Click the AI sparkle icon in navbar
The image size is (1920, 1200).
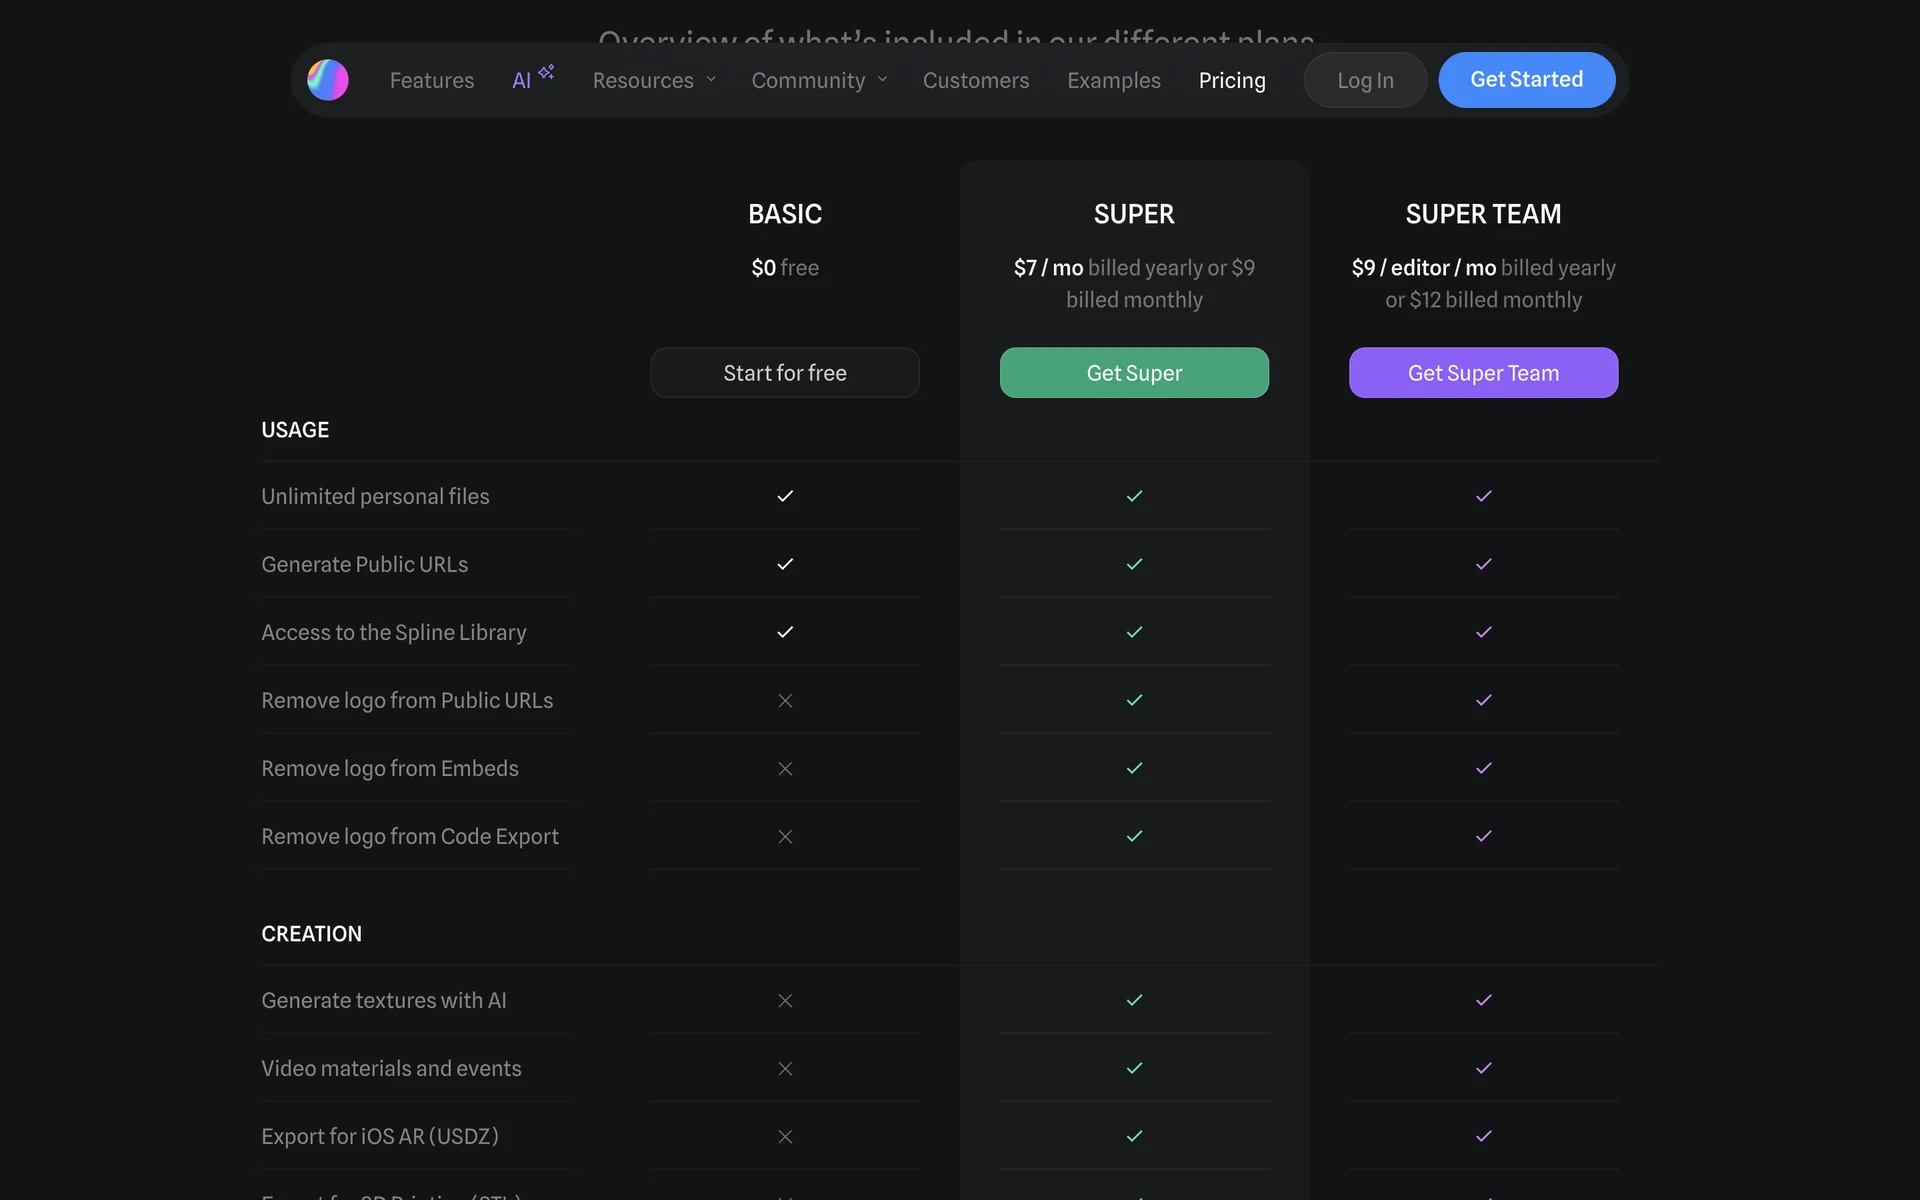pyautogui.click(x=546, y=72)
